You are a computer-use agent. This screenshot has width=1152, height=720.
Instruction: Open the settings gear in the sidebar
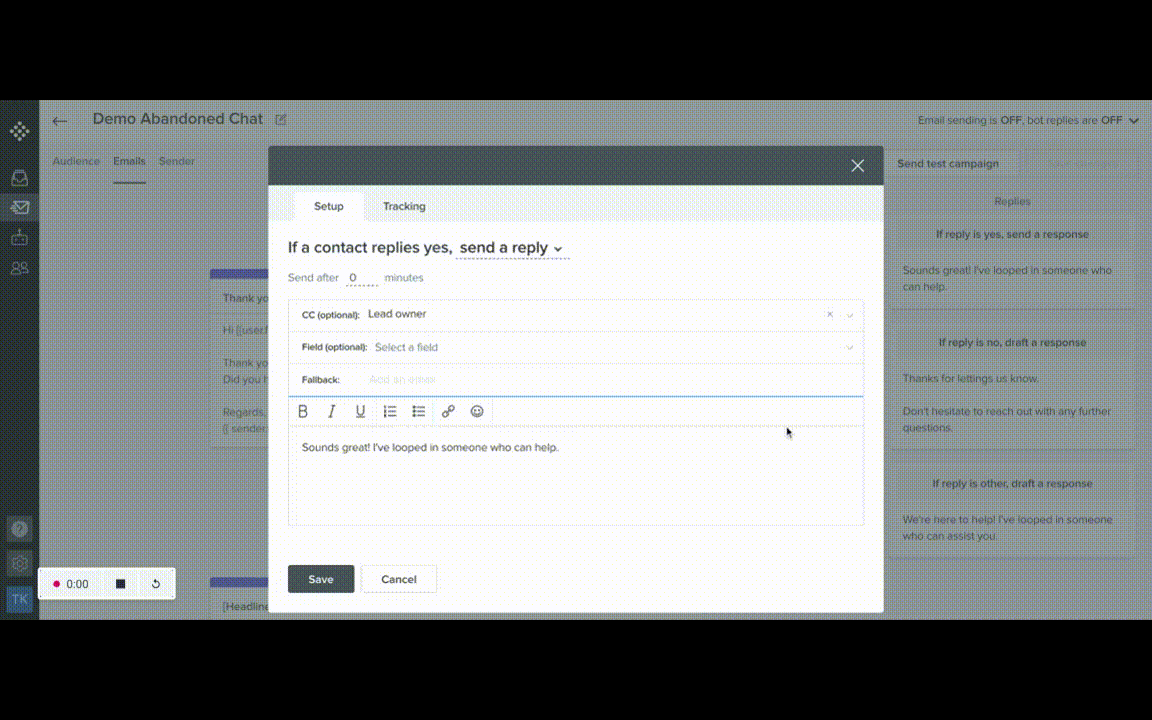coord(20,564)
